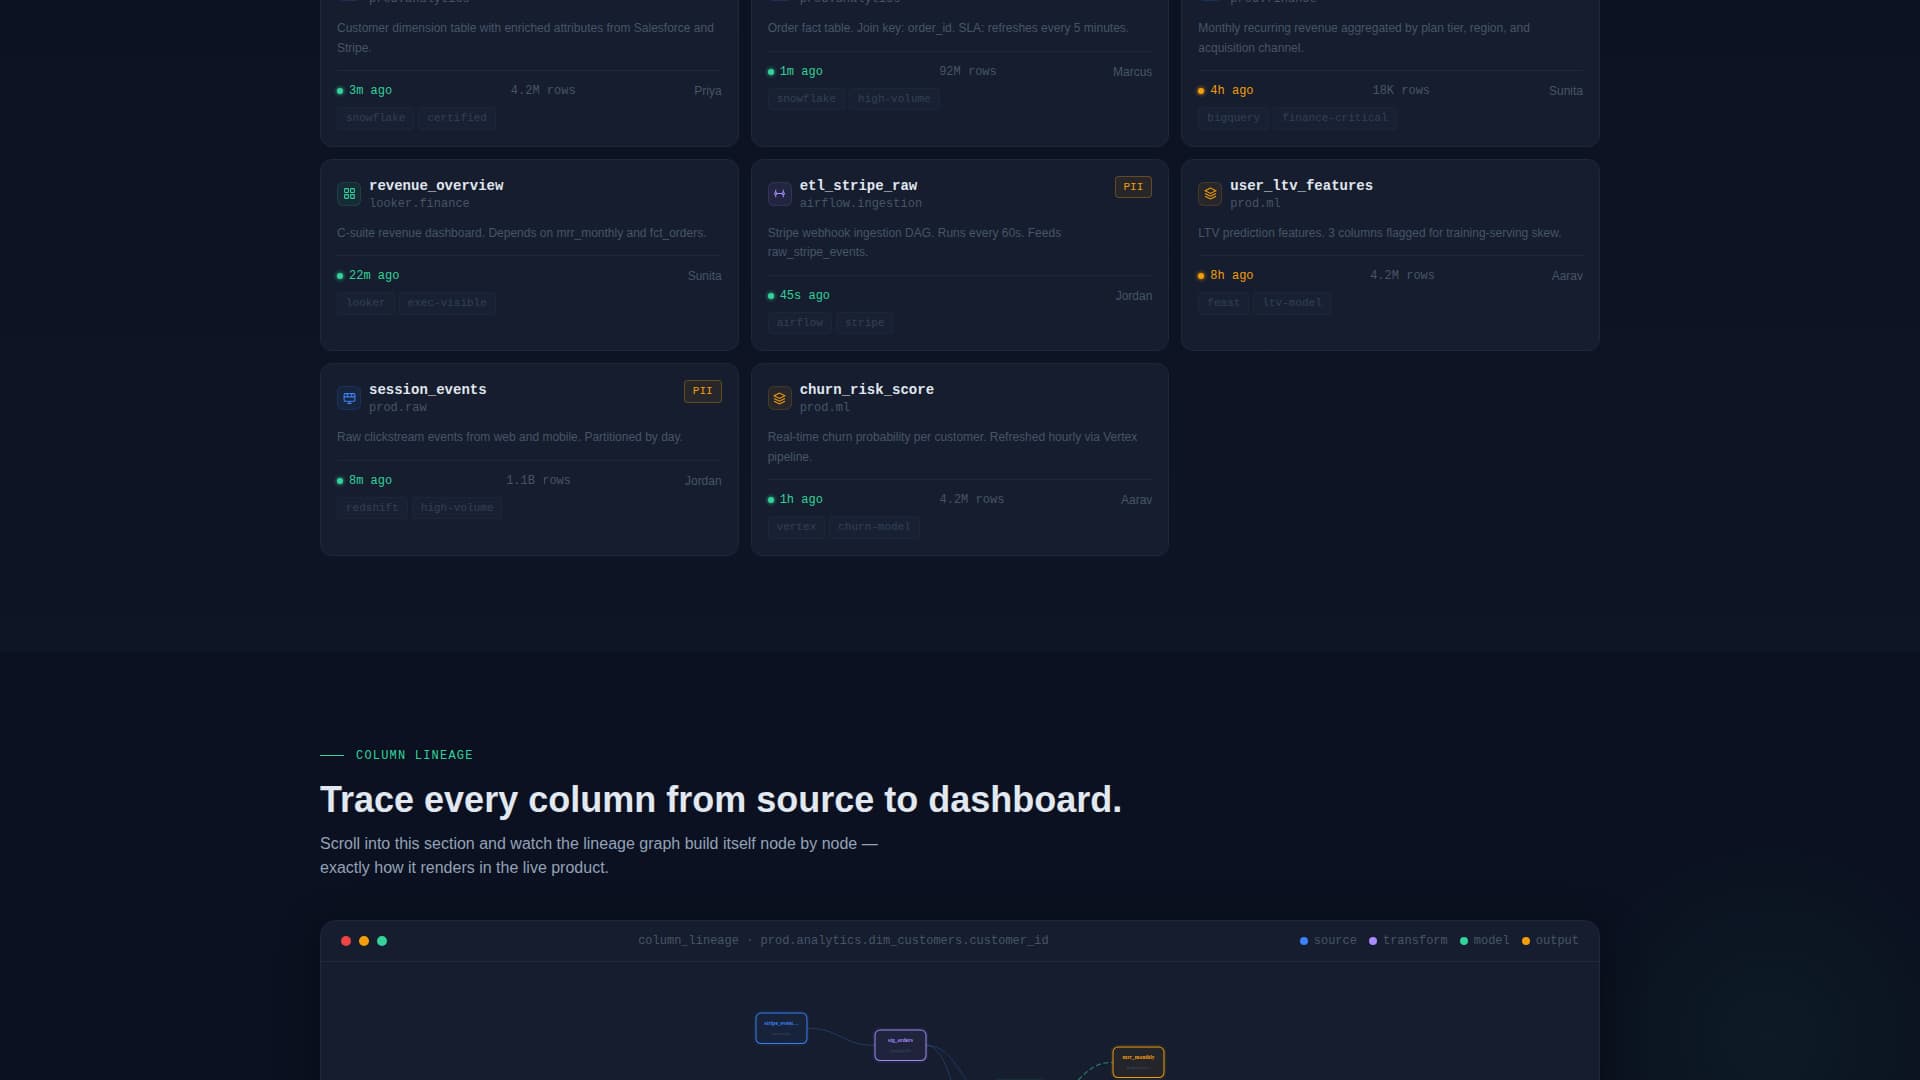This screenshot has height=1080, width=1920.
Task: Click the Airflow pipeline icon on etl_stripe_raw
Action: 779,193
